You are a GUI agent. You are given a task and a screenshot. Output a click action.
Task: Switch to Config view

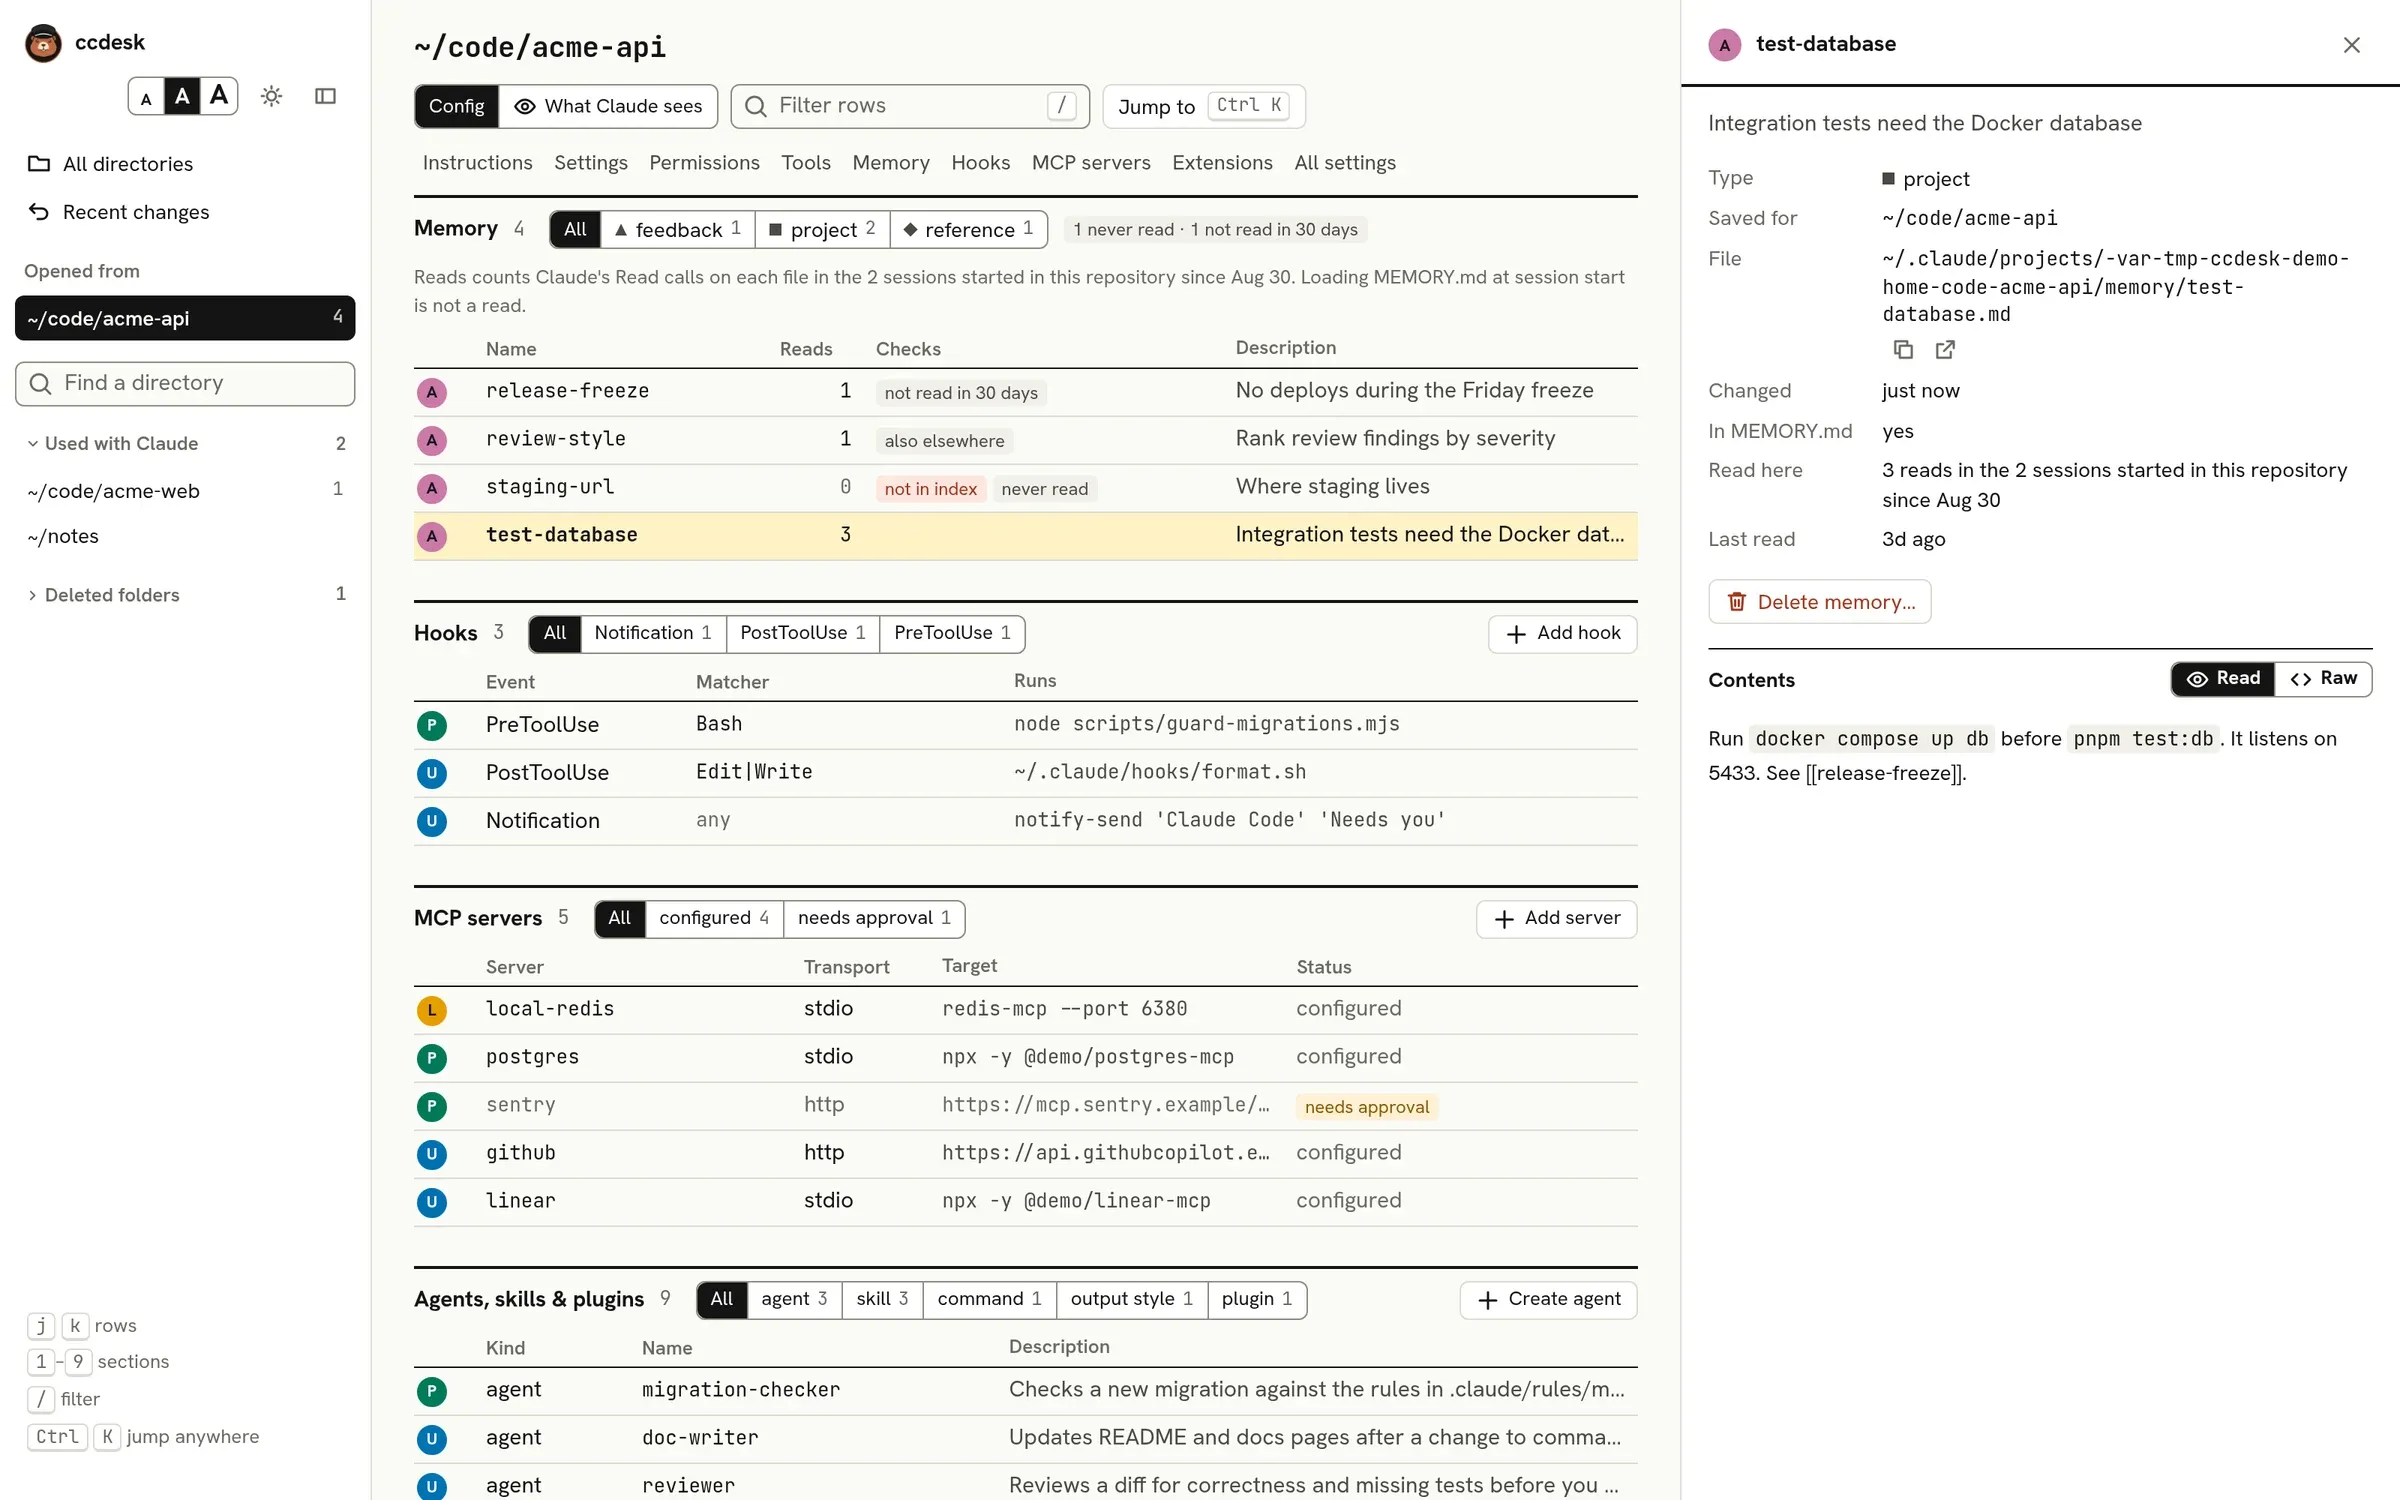(457, 106)
